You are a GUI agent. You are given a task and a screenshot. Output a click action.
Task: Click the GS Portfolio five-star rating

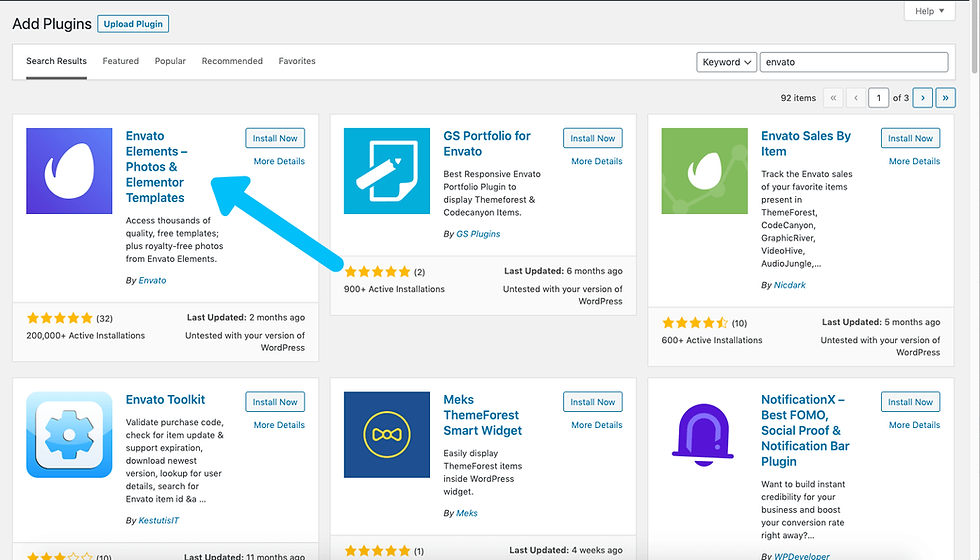[x=378, y=272]
